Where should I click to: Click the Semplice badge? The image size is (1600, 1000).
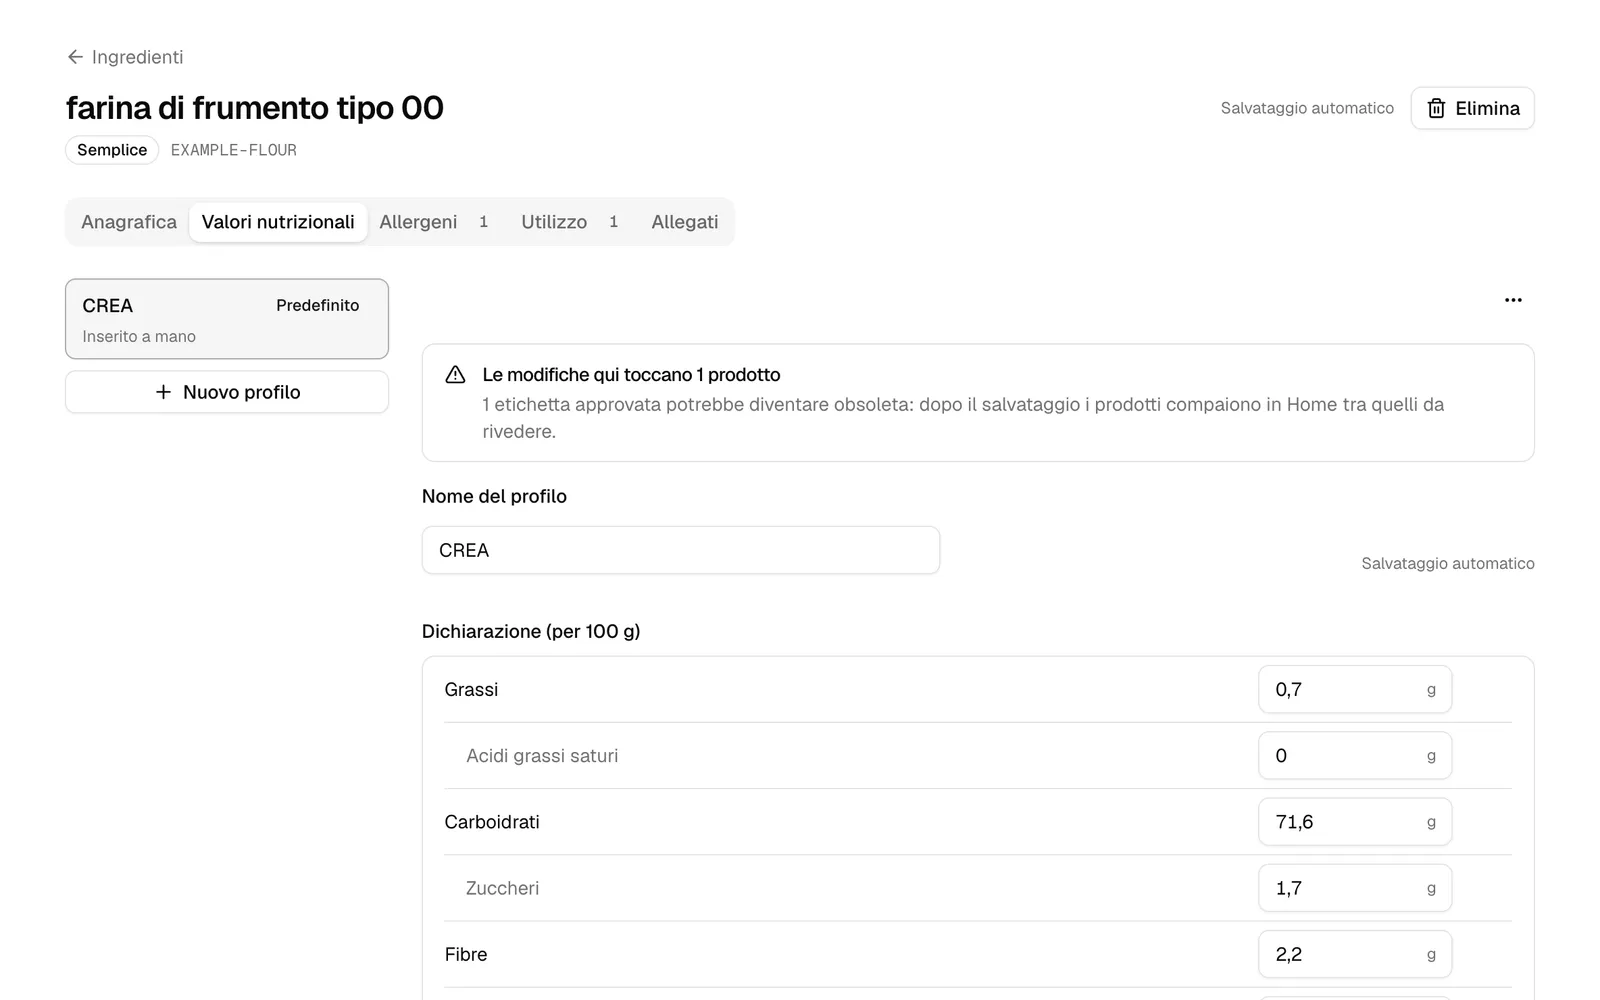112,150
